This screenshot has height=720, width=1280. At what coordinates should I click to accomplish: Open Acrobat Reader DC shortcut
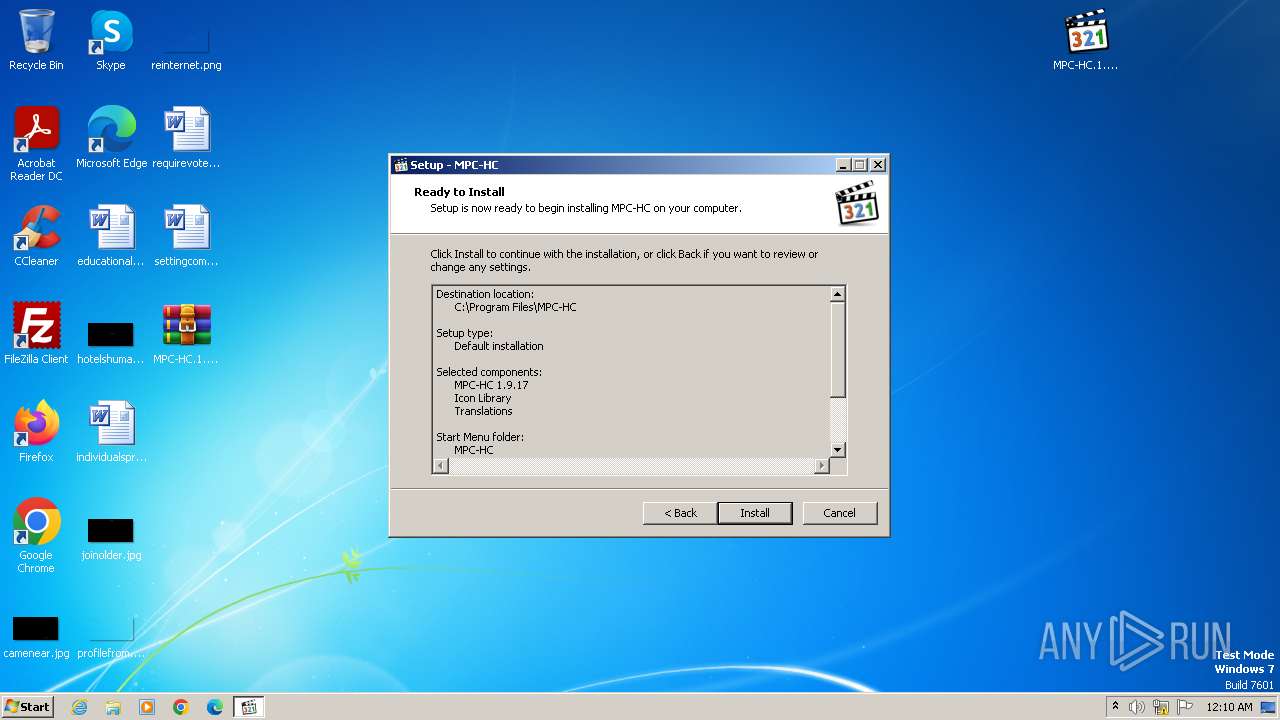pyautogui.click(x=36, y=143)
